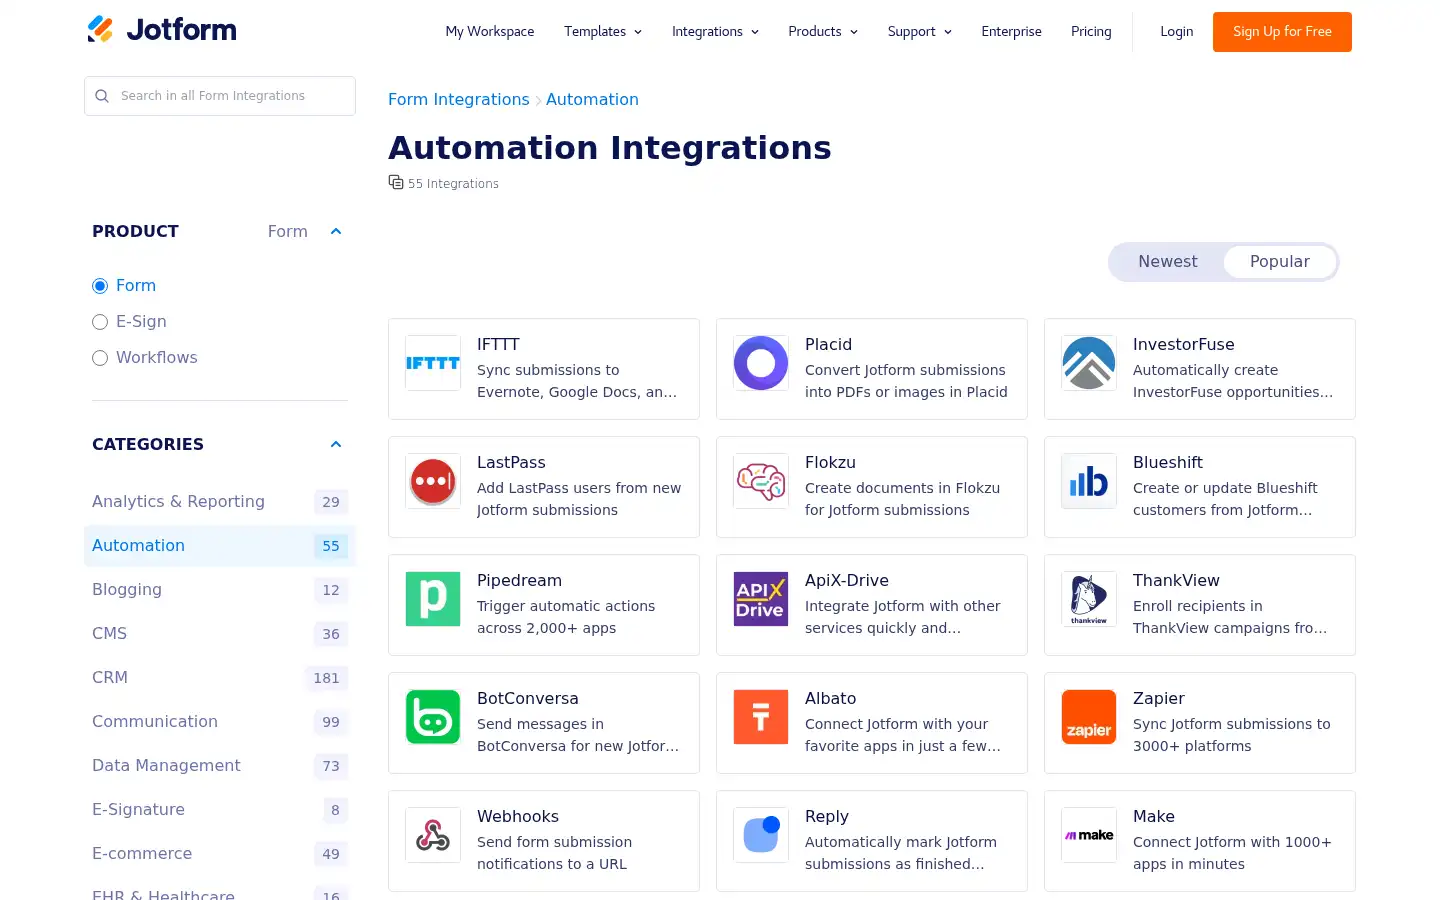Open the Pricing page
The width and height of the screenshot is (1440, 900).
(1091, 32)
